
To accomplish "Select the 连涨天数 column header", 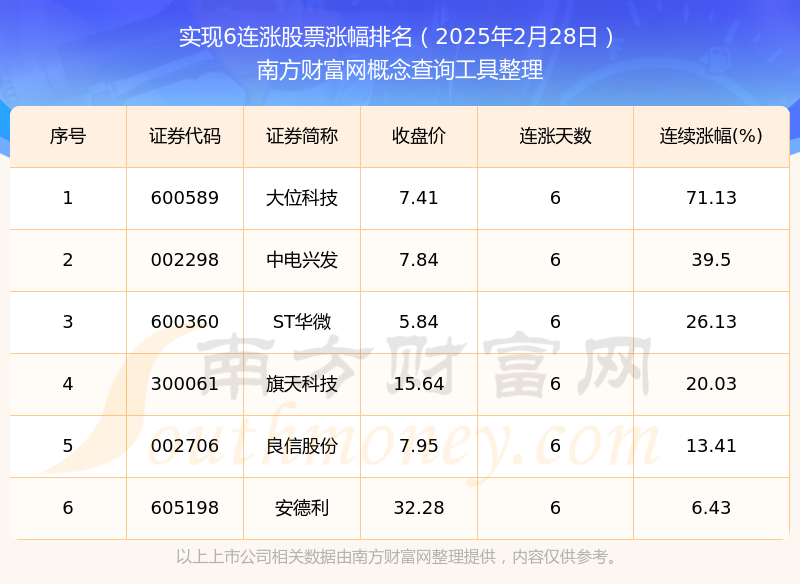I will pyautogui.click(x=556, y=136).
